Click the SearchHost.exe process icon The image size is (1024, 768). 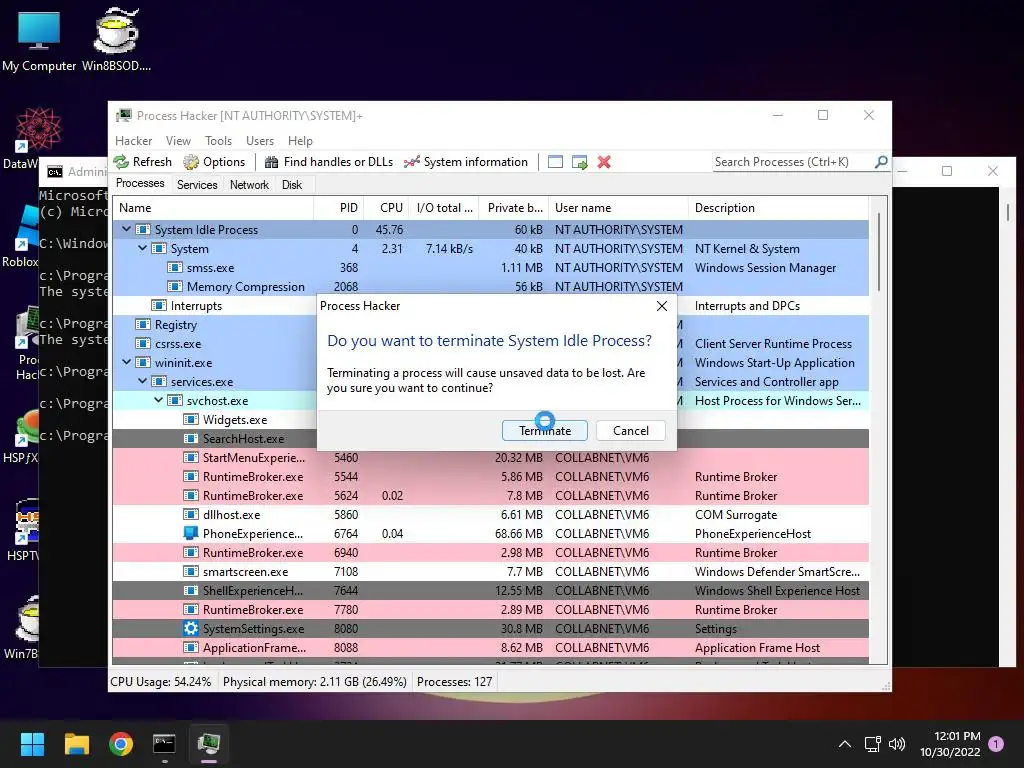(191, 438)
